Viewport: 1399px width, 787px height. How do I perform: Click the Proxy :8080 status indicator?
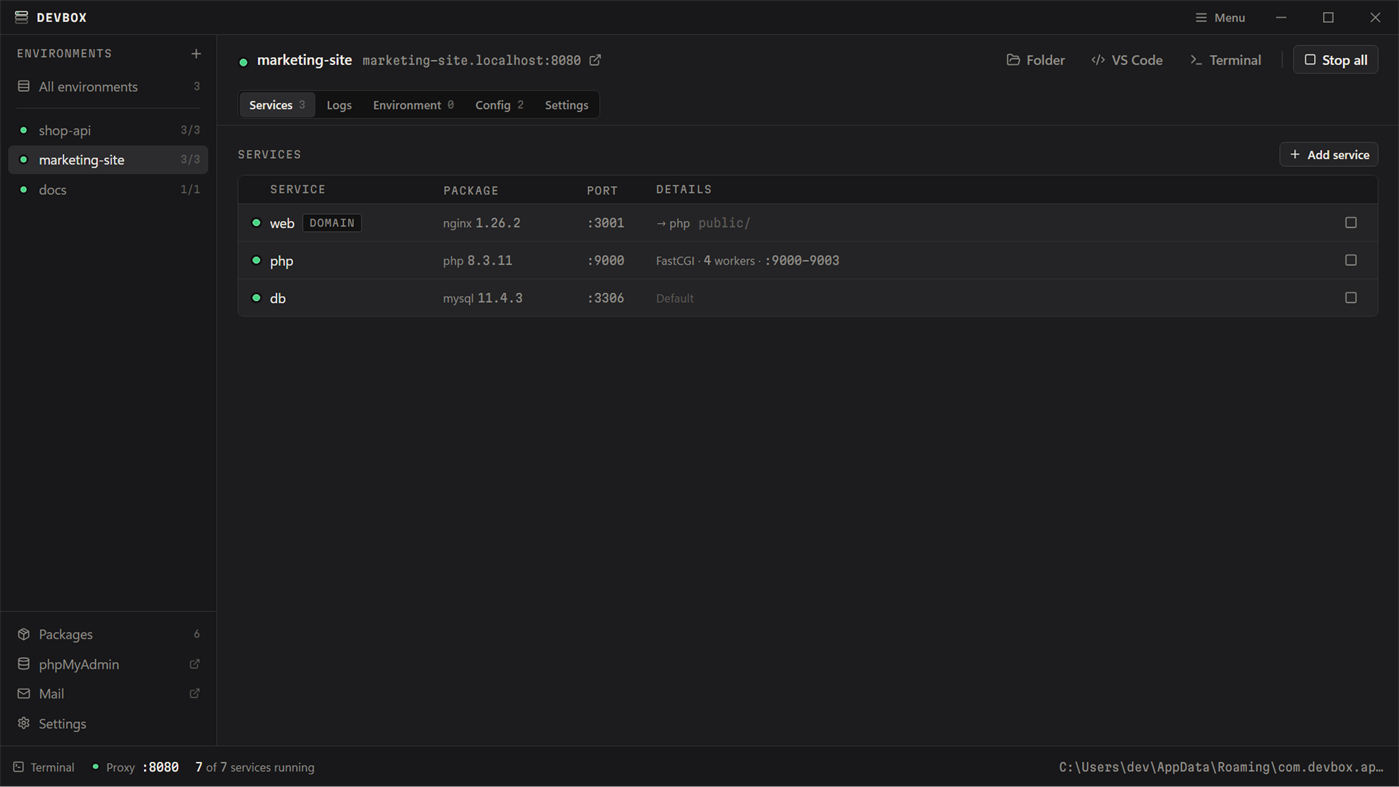pyautogui.click(x=135, y=767)
